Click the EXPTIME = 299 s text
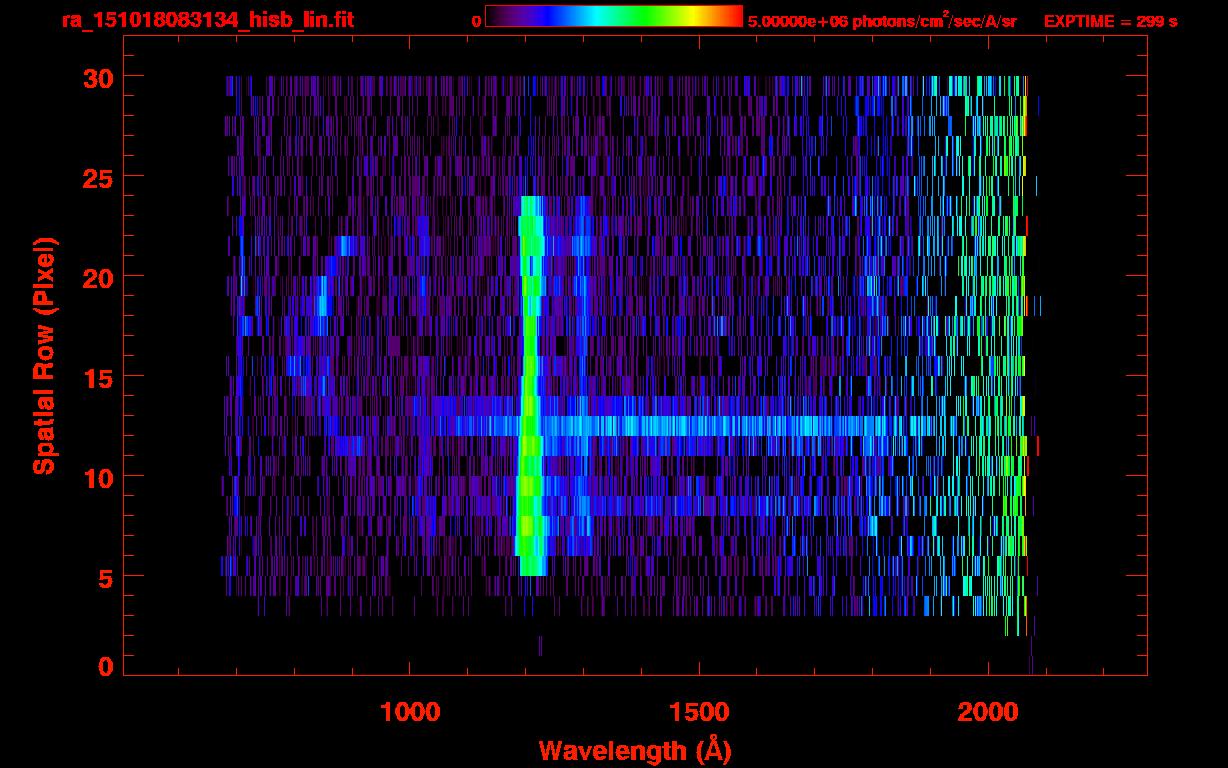Viewport: 1228px width, 768px height. tap(1110, 21)
